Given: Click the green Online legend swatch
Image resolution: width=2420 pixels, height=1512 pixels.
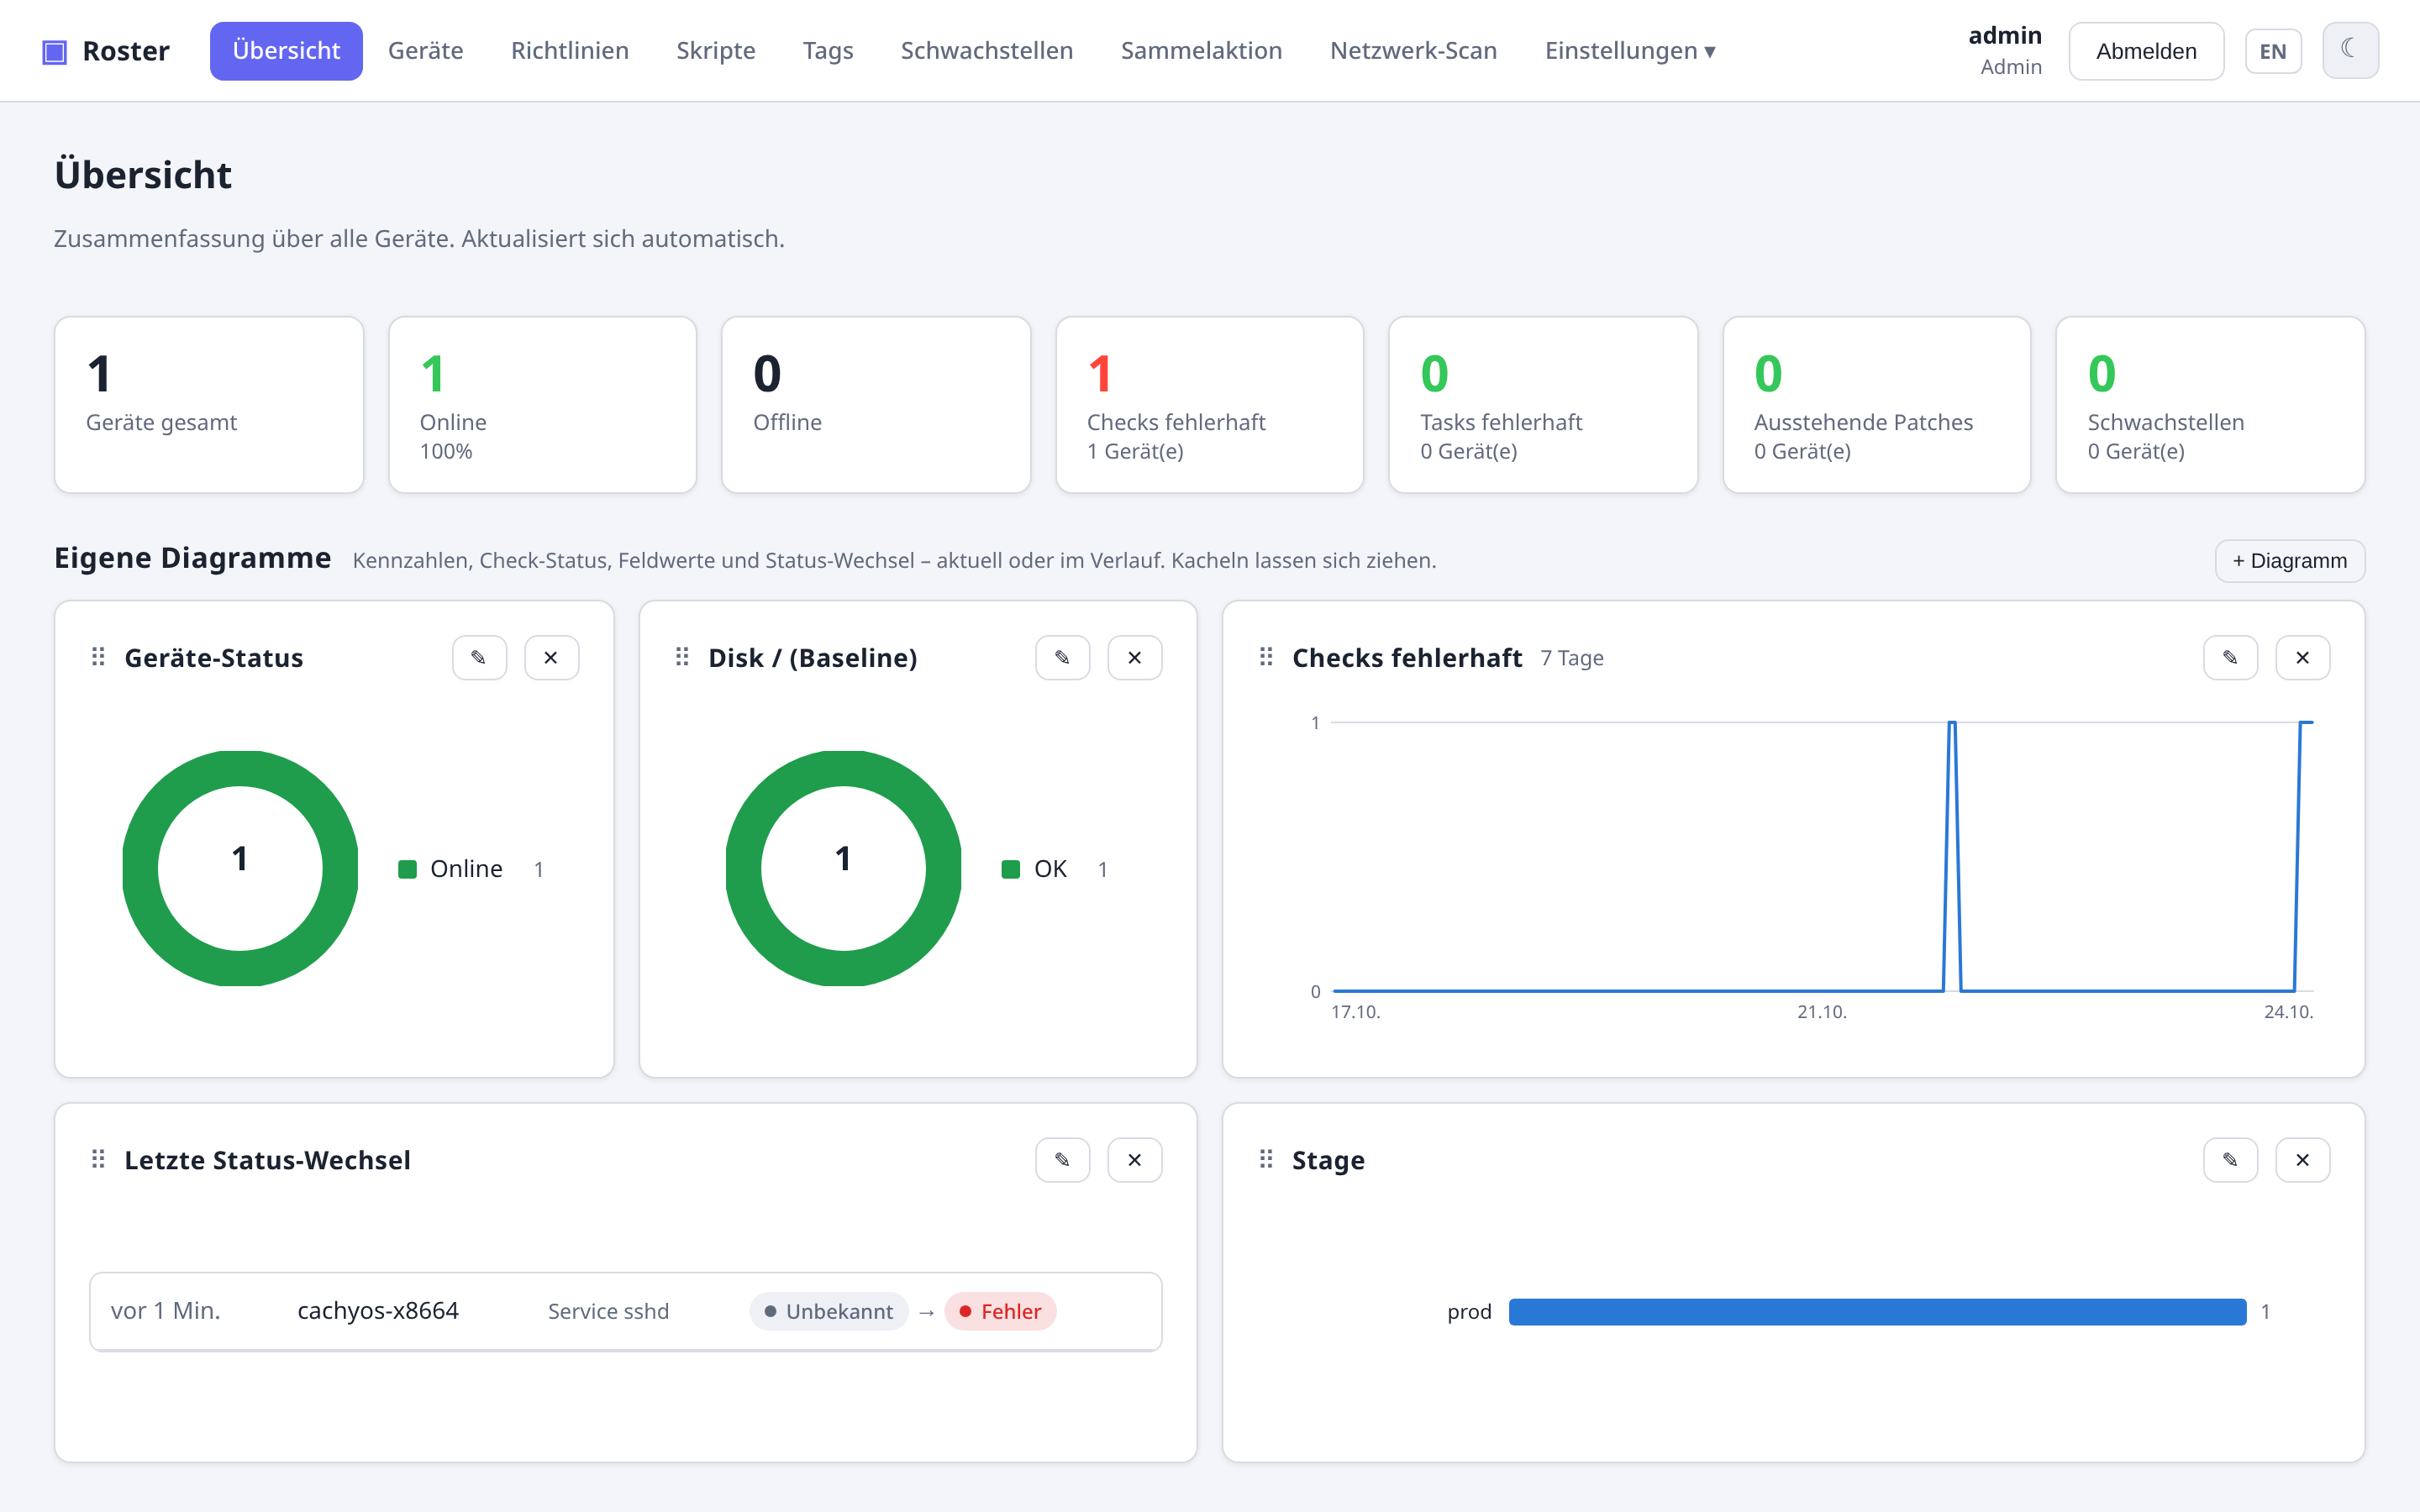Looking at the screenshot, I should (407, 869).
